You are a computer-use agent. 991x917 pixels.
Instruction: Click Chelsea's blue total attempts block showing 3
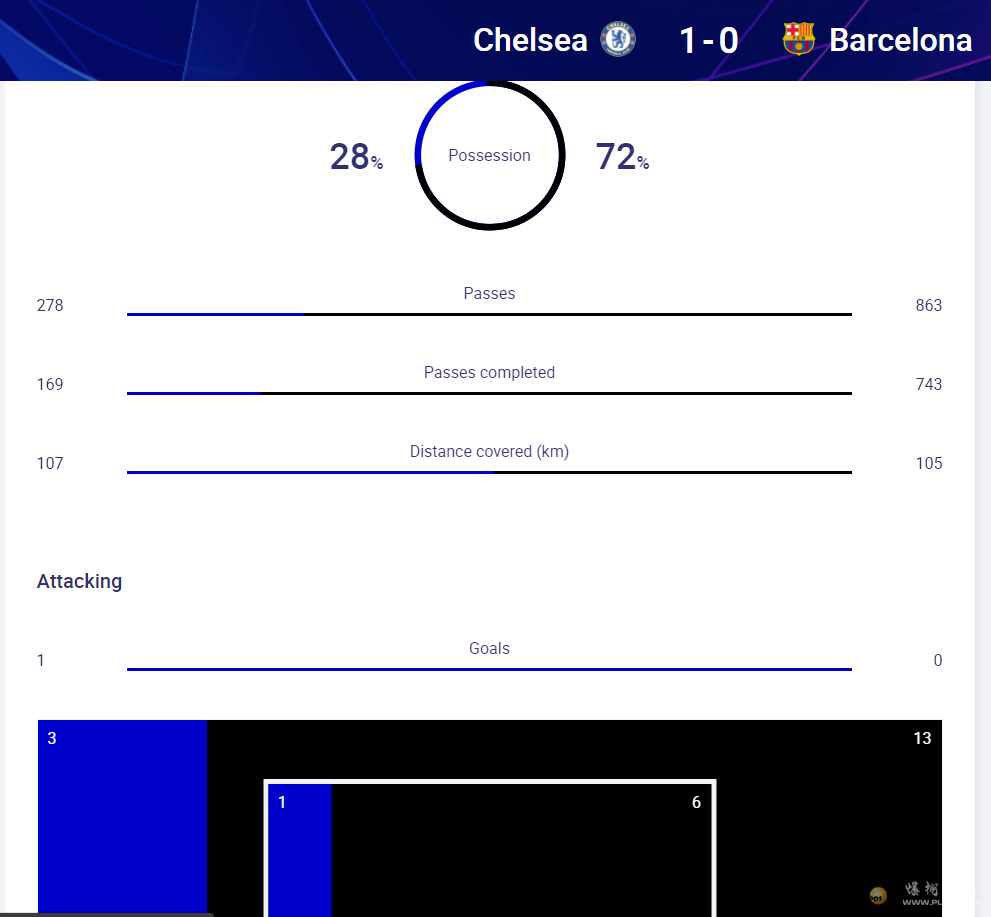[122, 818]
